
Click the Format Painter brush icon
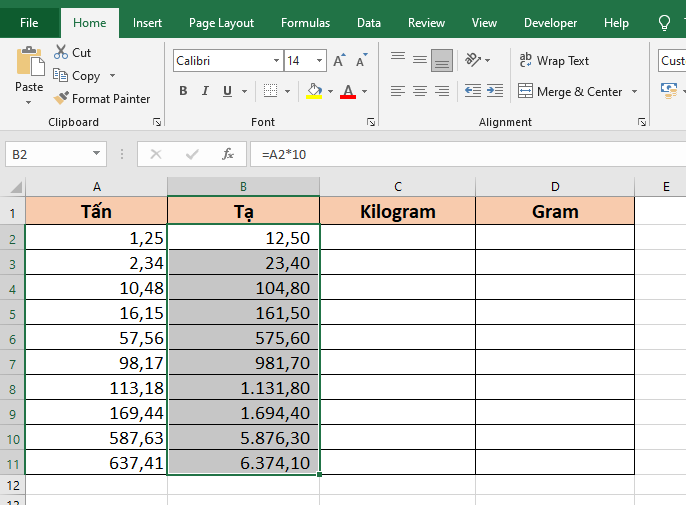coord(61,99)
